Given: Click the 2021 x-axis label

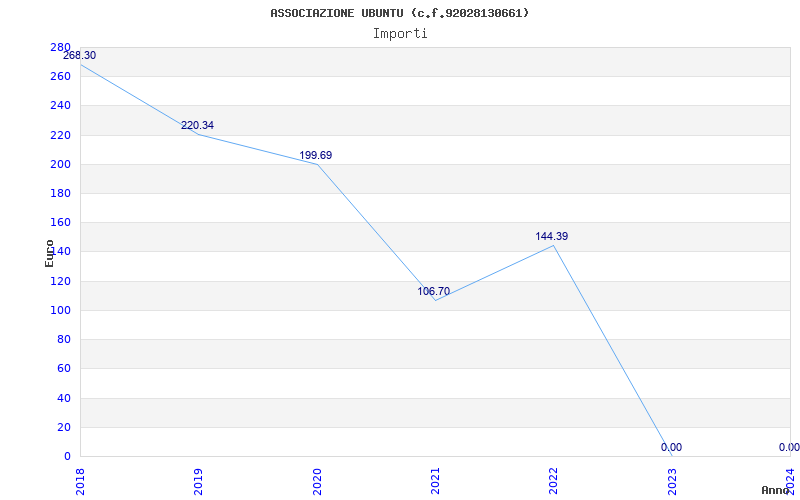Looking at the screenshot, I should pyautogui.click(x=435, y=482).
